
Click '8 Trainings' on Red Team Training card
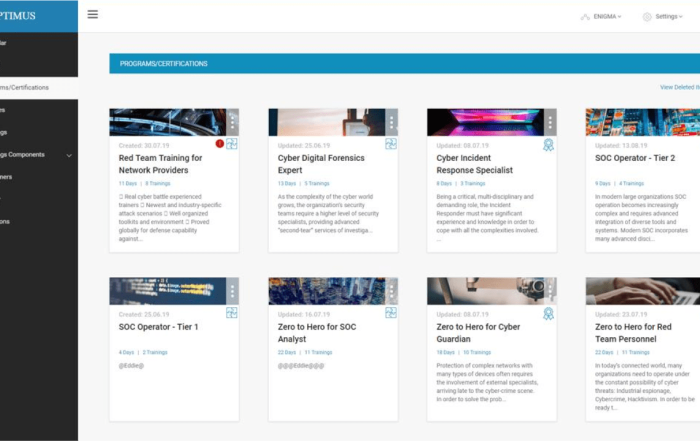point(158,183)
